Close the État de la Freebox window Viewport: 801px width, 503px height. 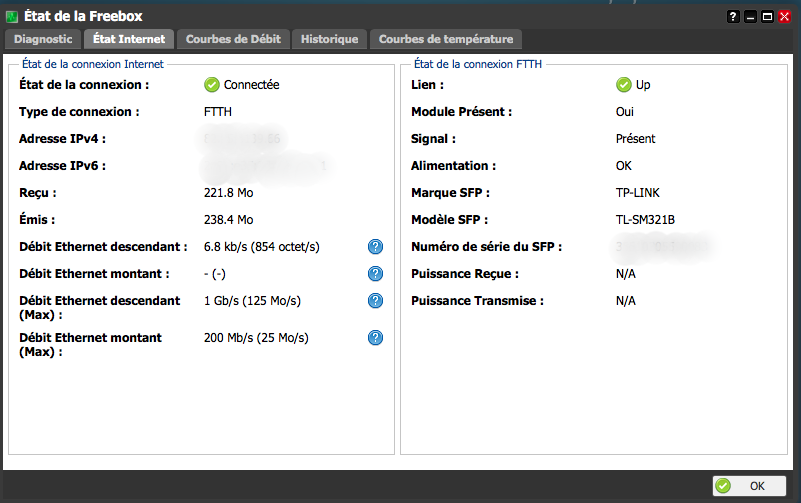[x=784, y=16]
